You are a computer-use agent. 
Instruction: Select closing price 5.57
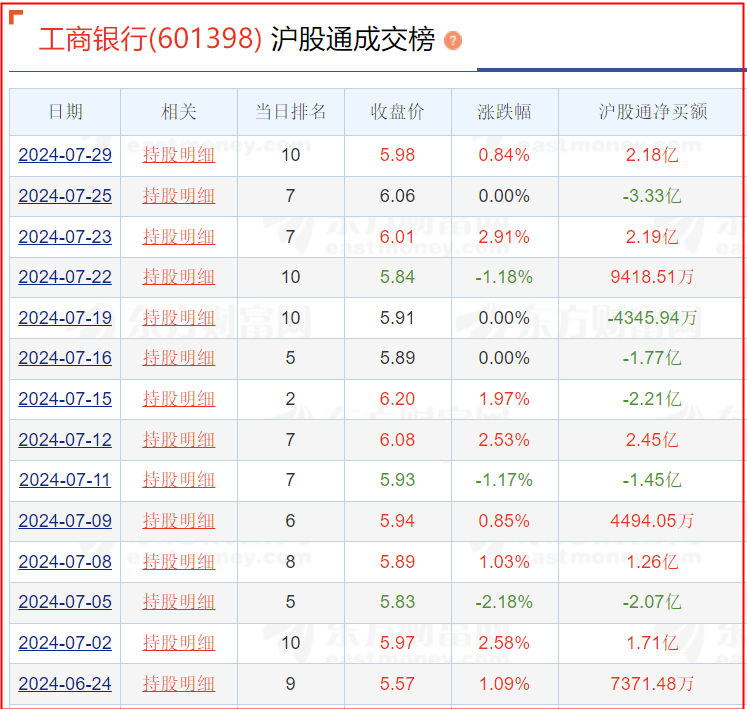coord(397,684)
